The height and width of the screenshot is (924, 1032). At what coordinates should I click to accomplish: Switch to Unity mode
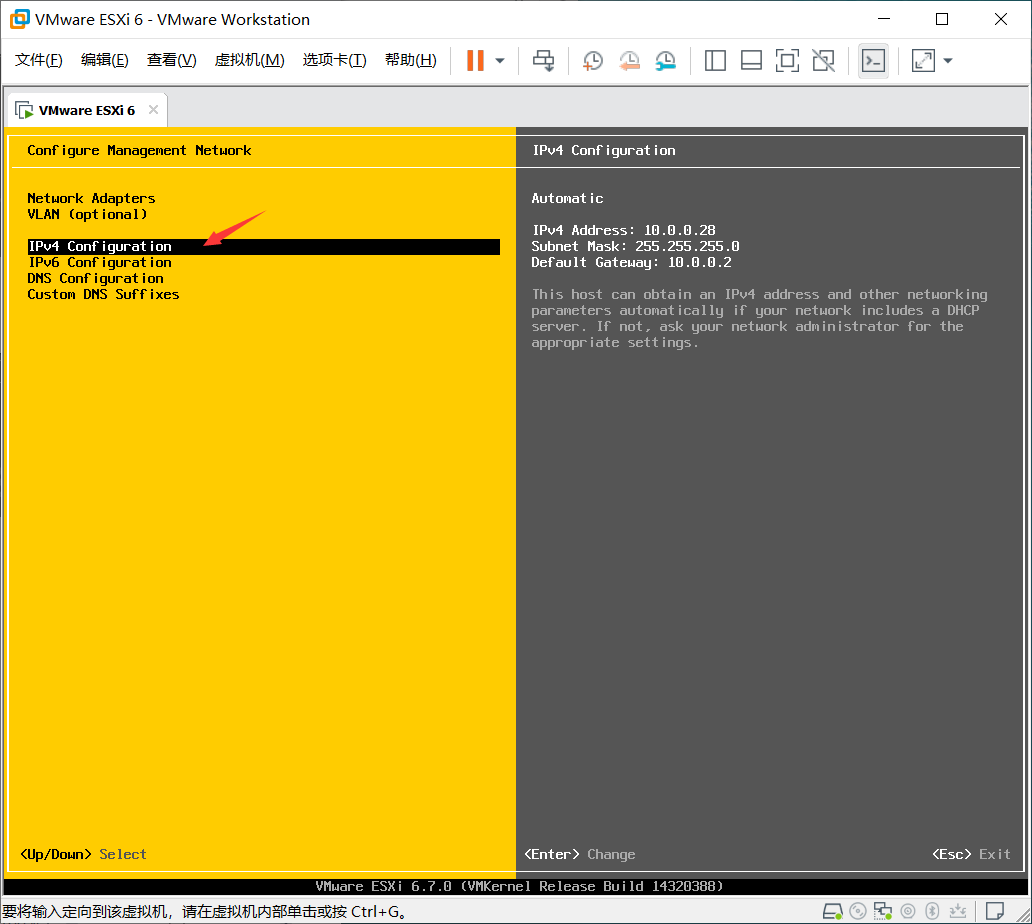[823, 61]
